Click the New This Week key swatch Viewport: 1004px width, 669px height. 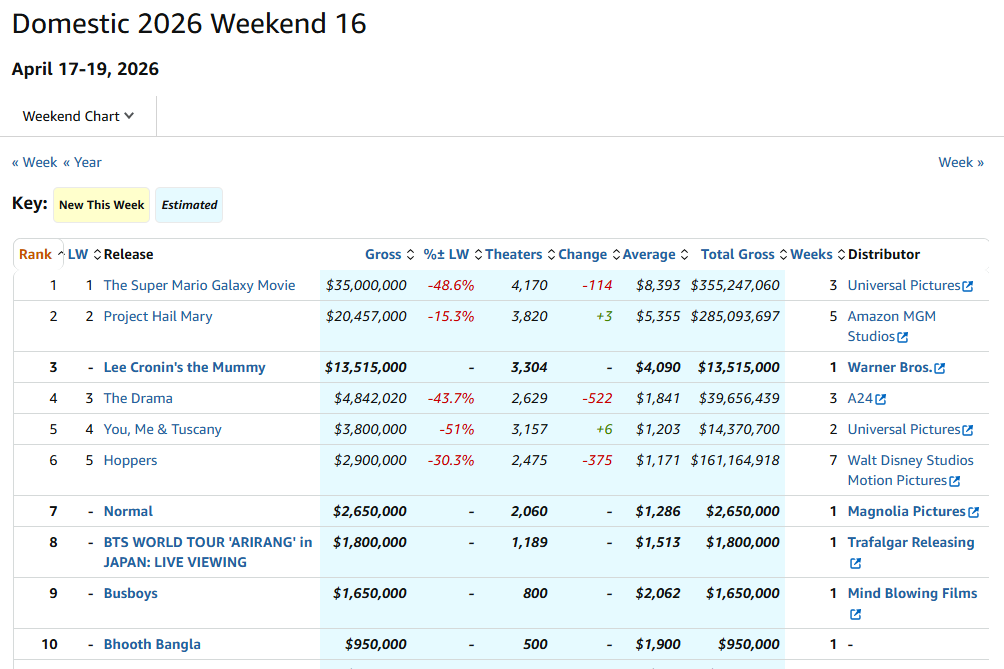(101, 205)
